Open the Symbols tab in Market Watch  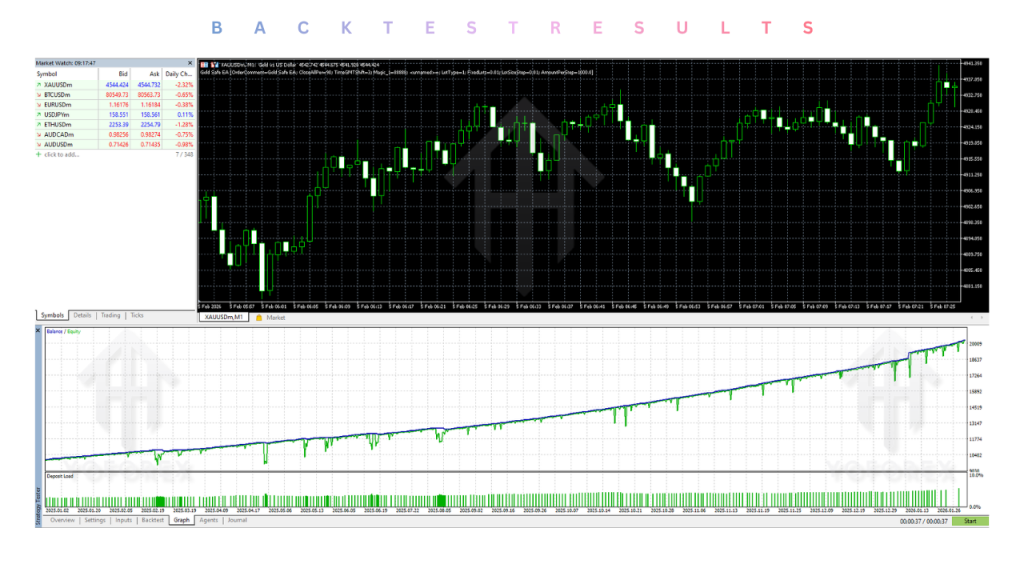[52, 315]
